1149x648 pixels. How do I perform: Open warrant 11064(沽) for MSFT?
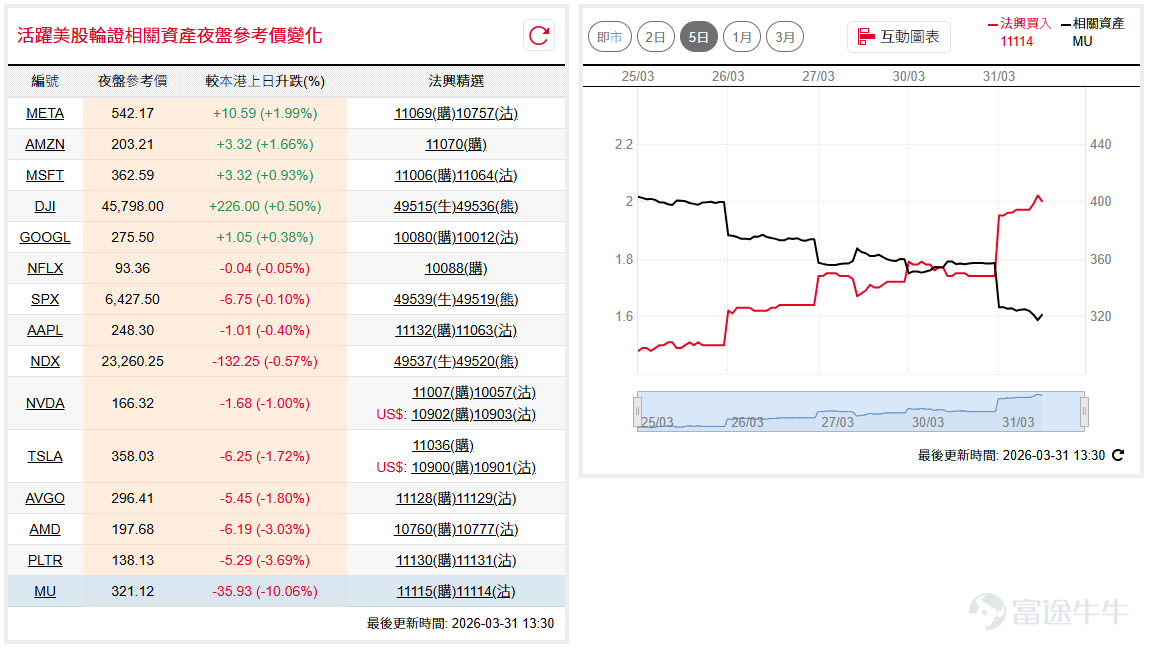487,175
